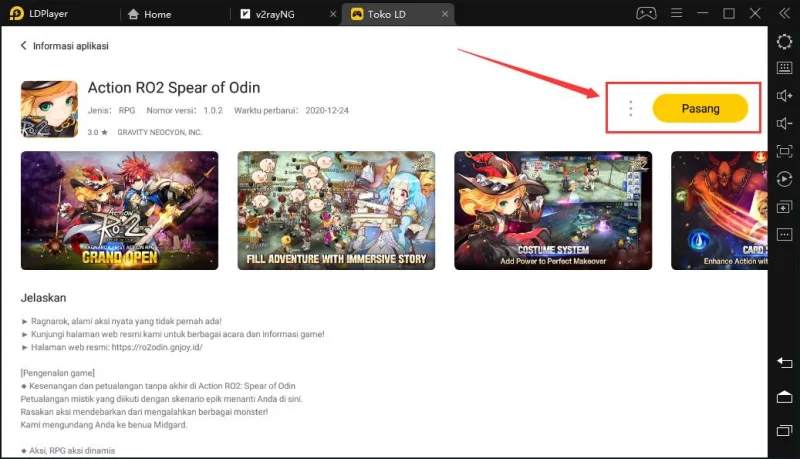Screen dimensions: 800x459
Task: Click the version number 1.0.2
Action: point(213,110)
